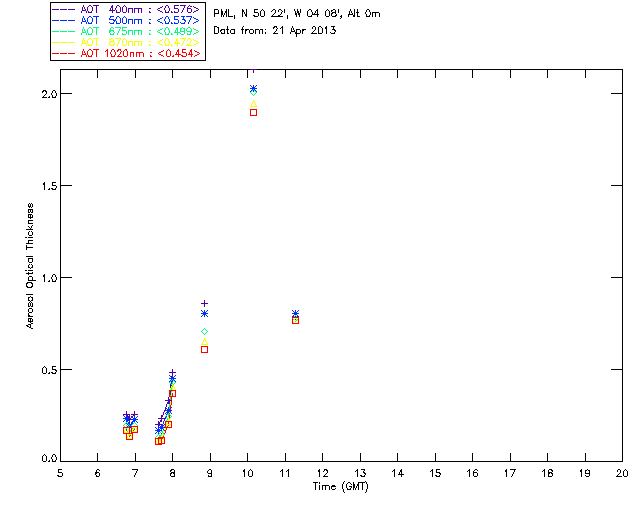640x512 pixels.
Task: Click the blue asterisk marker after time 11
Action: pos(296,313)
